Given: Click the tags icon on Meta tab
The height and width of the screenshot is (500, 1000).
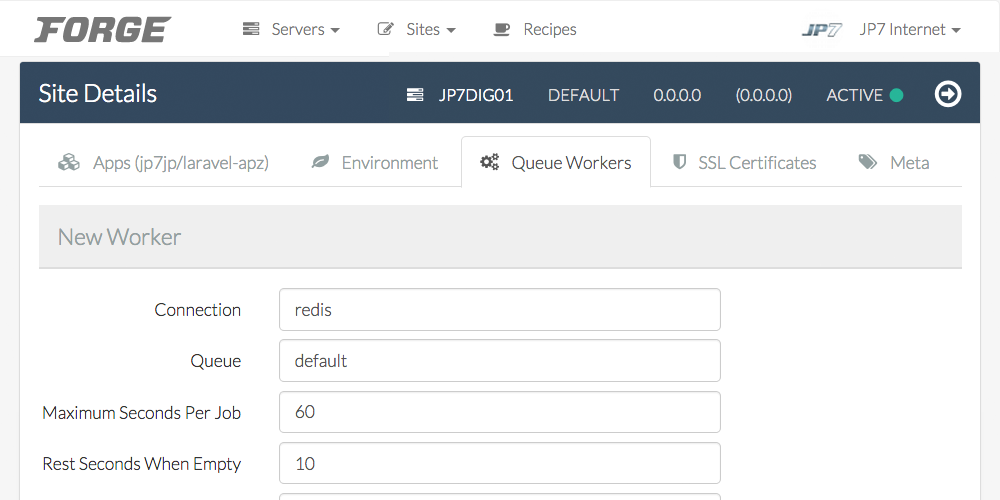Looking at the screenshot, I should click(867, 162).
